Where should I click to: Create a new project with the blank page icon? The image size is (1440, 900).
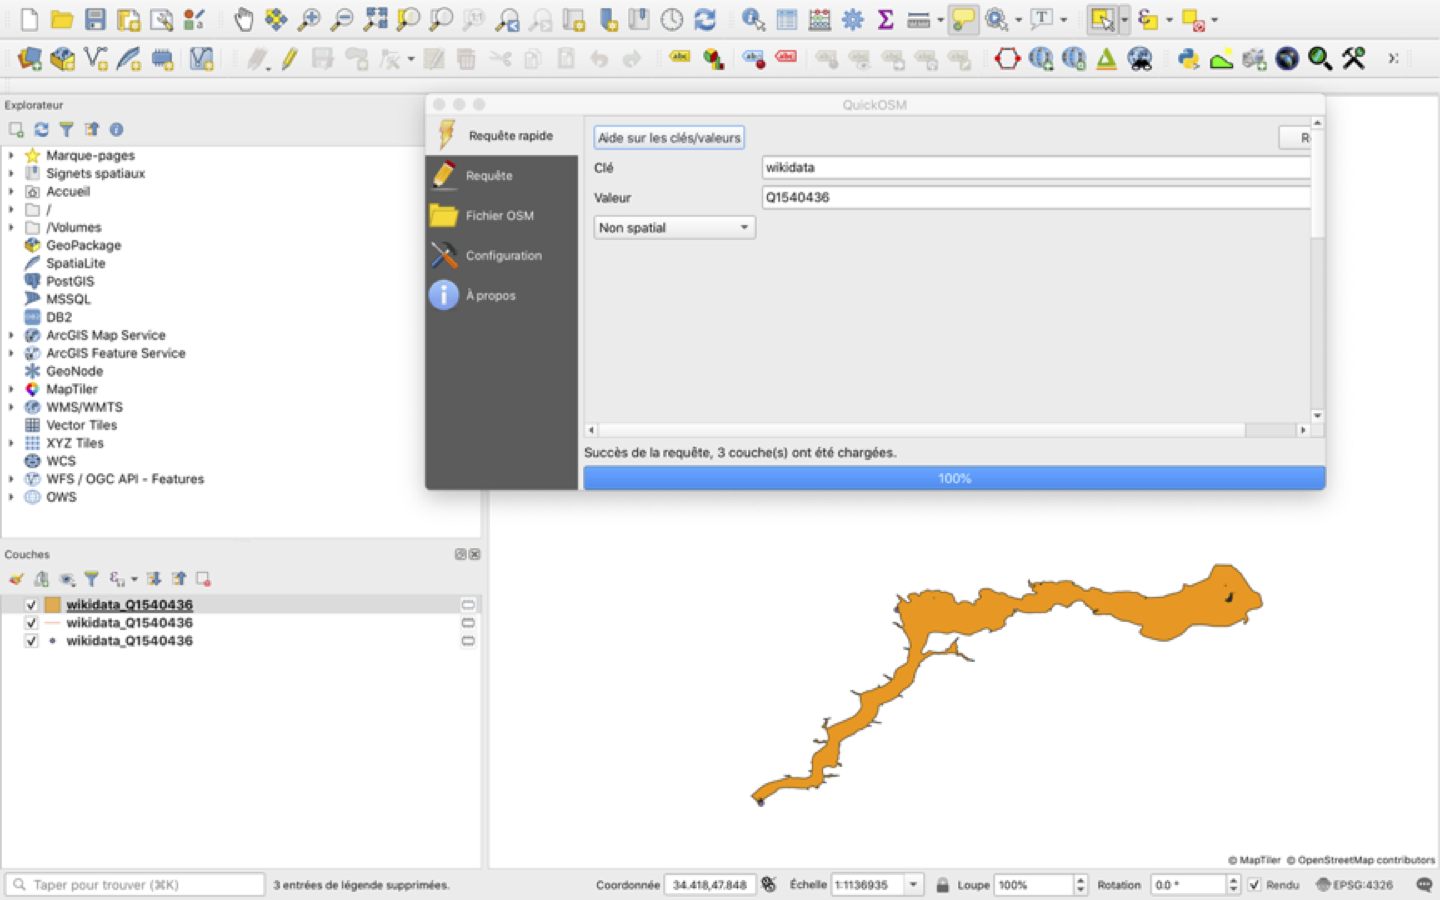pyautogui.click(x=29, y=19)
